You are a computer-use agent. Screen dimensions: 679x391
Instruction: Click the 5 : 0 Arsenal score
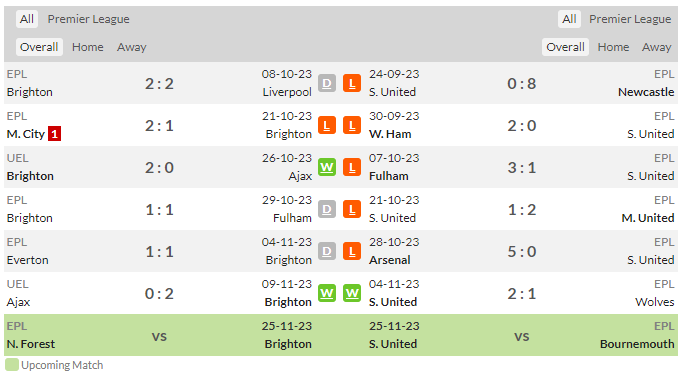click(x=522, y=252)
